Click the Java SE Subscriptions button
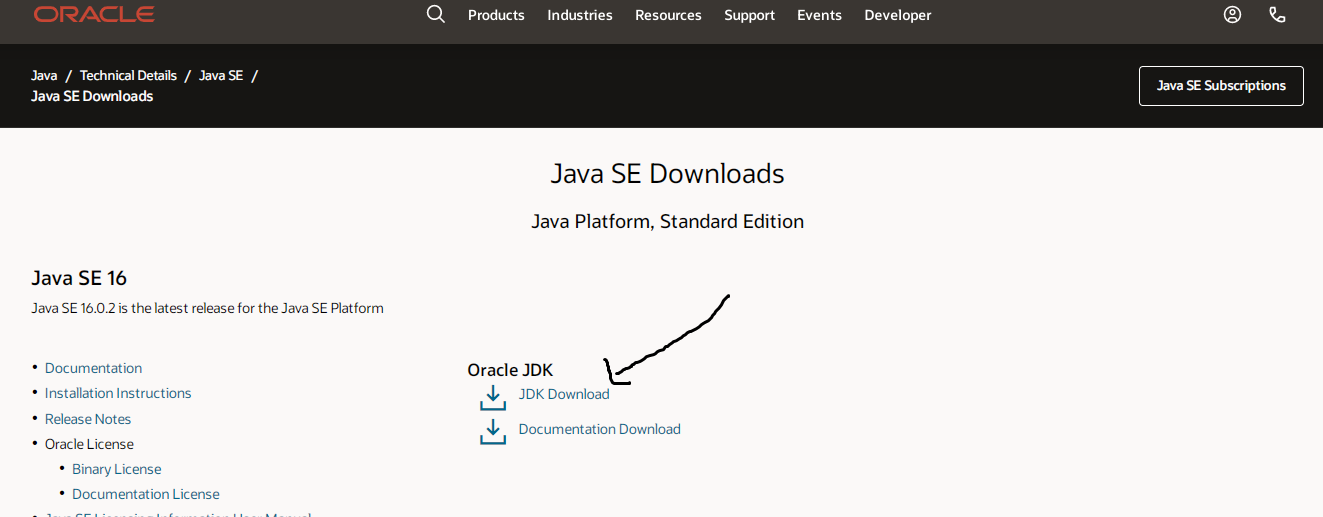The image size is (1323, 517). pyautogui.click(x=1221, y=86)
